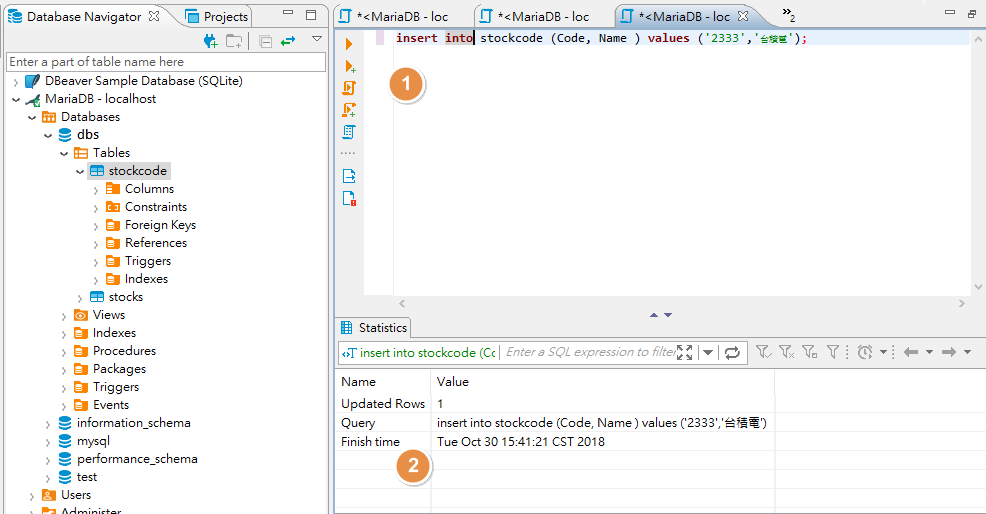Collapse the dbs database node
The image size is (986, 514).
48,135
